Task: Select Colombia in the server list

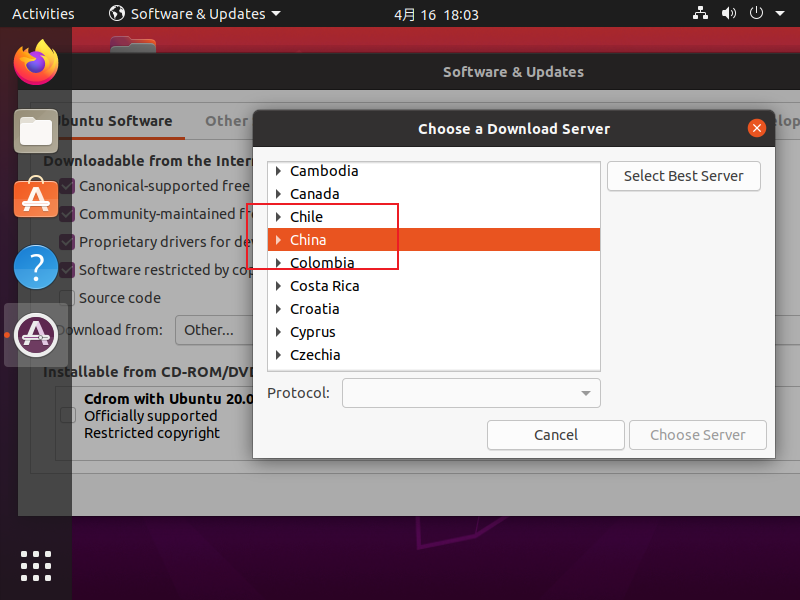Action: 434,263
